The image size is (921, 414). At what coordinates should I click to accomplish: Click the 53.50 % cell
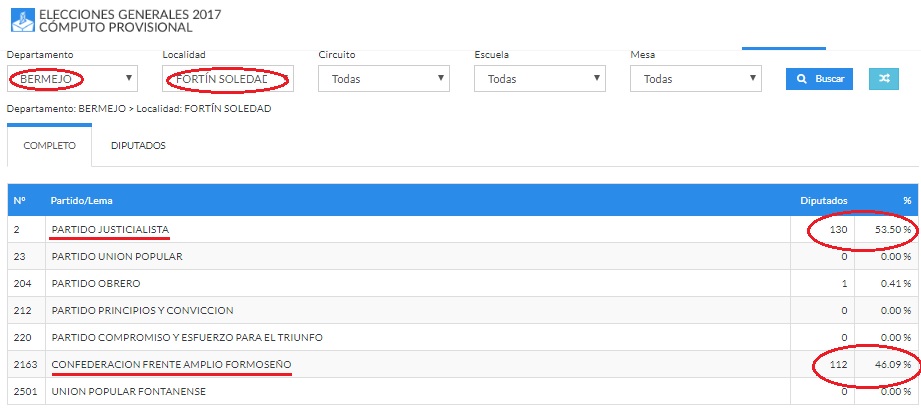[x=885, y=230]
